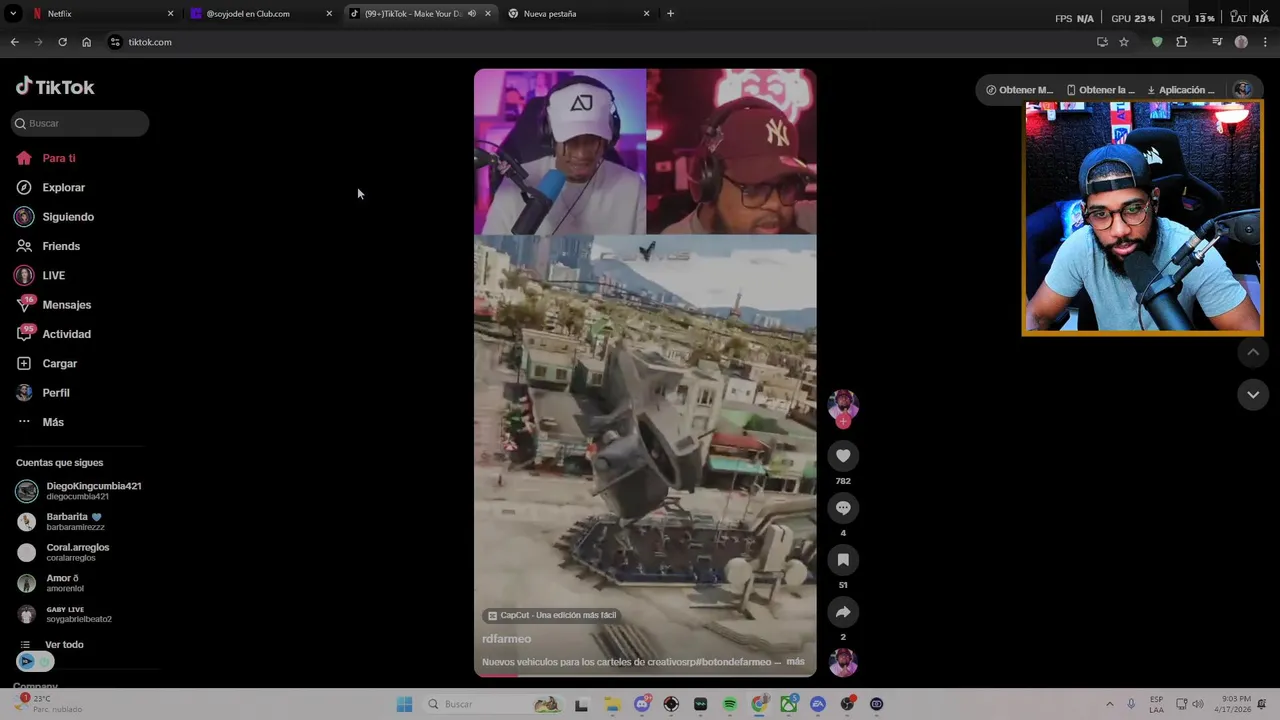Open video comments bubble icon
The image size is (1280, 720).
(x=843, y=508)
